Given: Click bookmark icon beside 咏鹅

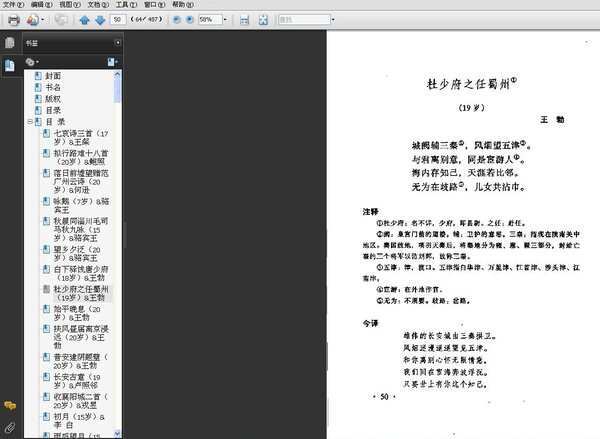Looking at the screenshot, I should [46, 201].
